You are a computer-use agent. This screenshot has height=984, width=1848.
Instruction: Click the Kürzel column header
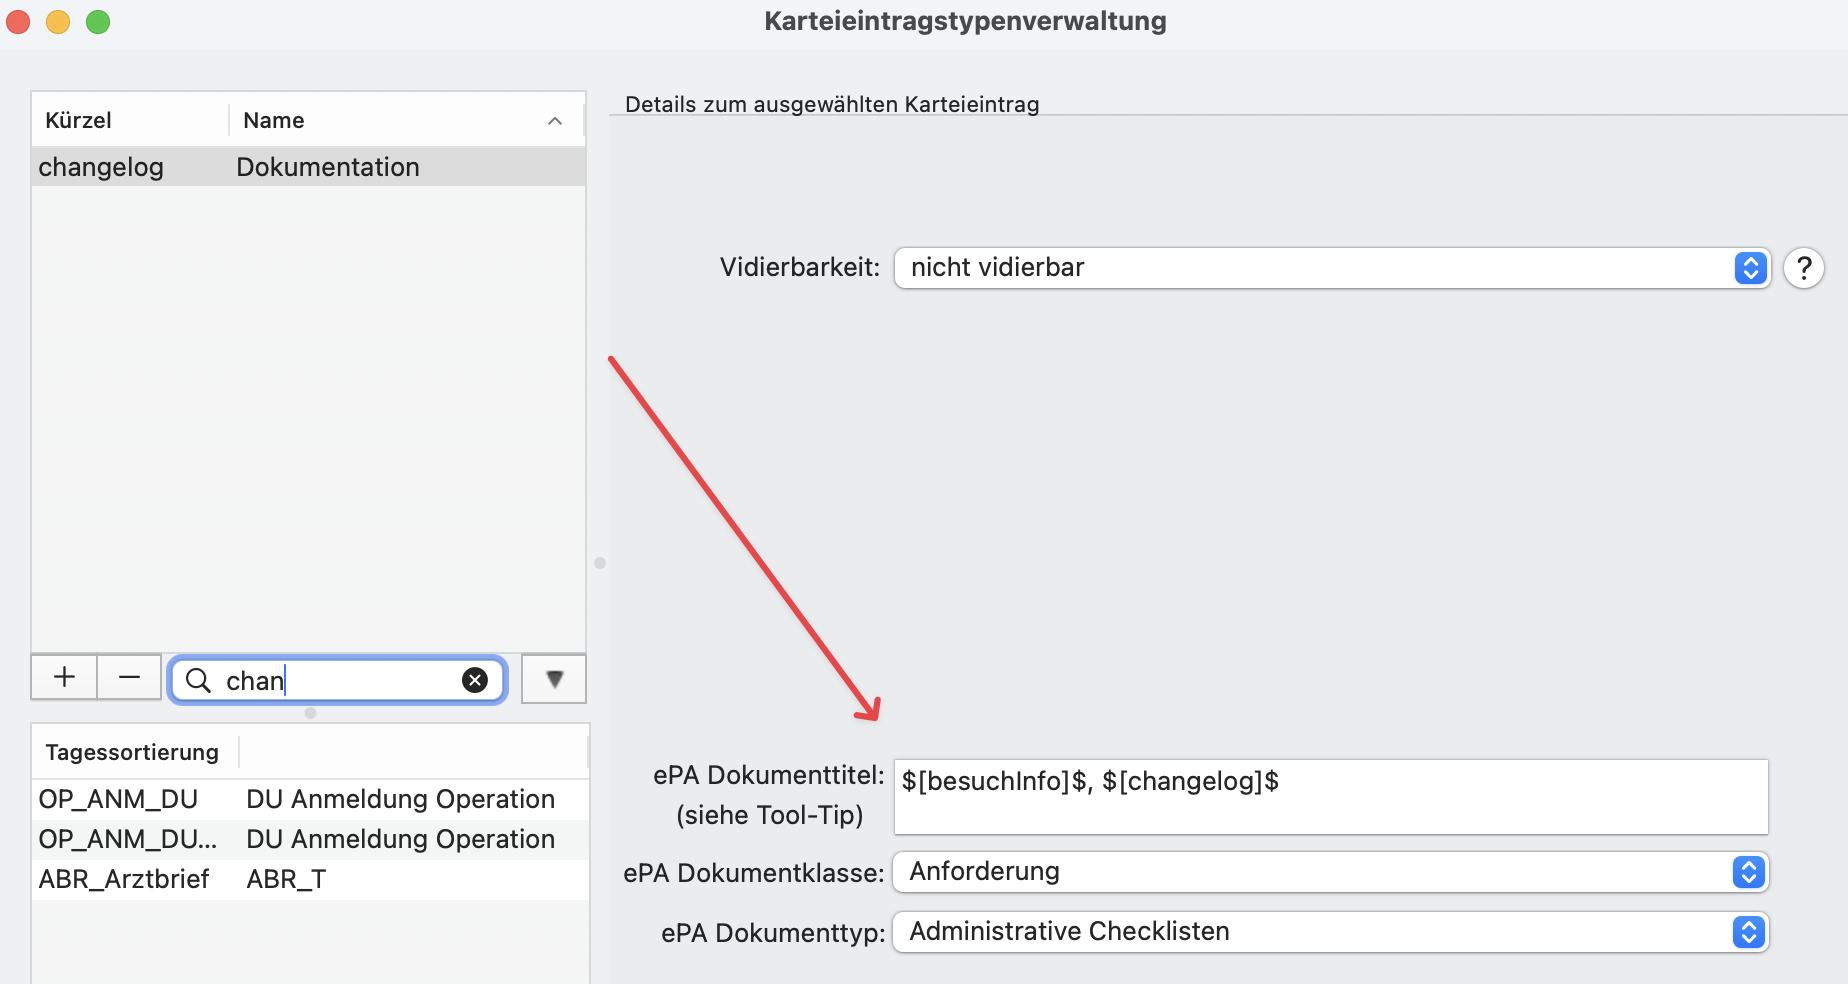(x=78, y=120)
